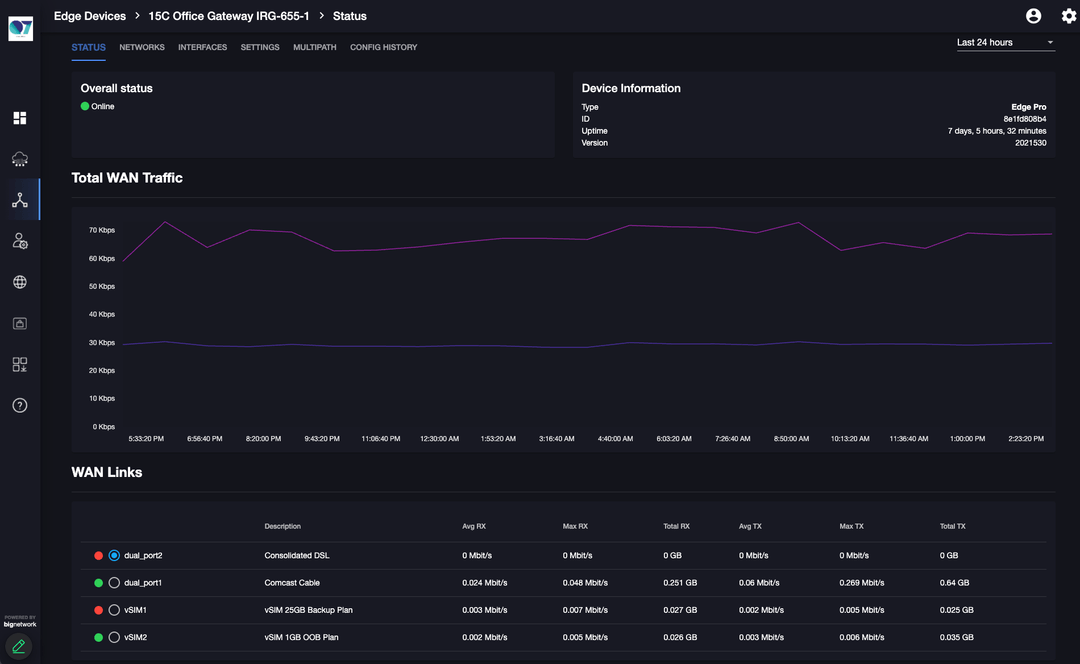Click the user management sidebar icon
The height and width of the screenshot is (664, 1080).
click(20, 241)
